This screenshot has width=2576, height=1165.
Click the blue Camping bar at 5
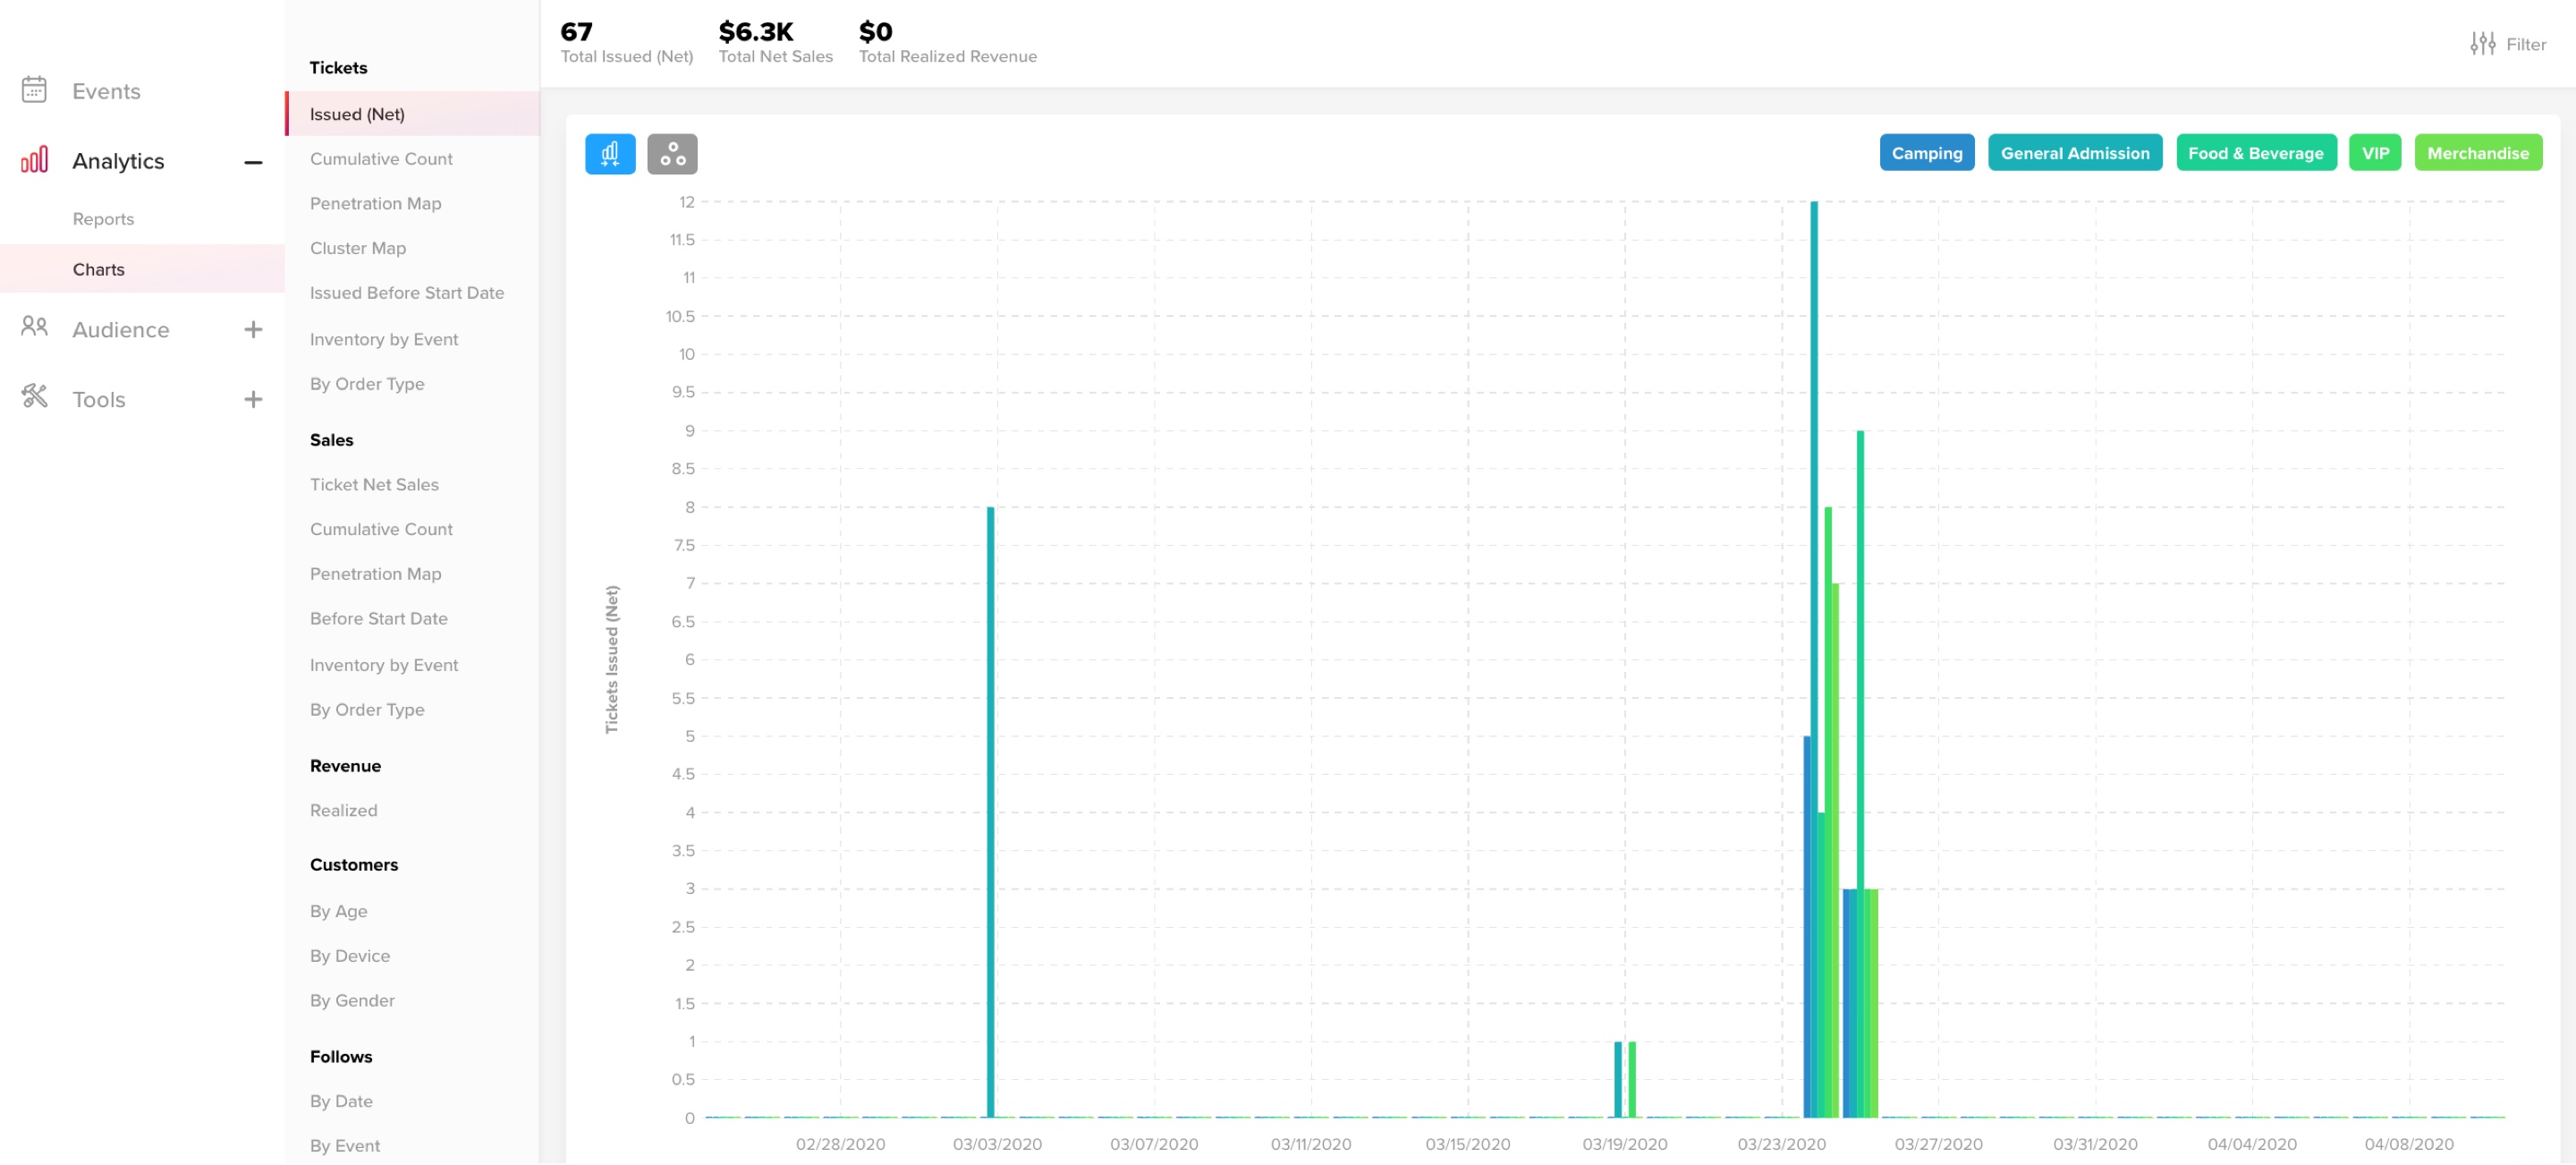click(x=1806, y=926)
